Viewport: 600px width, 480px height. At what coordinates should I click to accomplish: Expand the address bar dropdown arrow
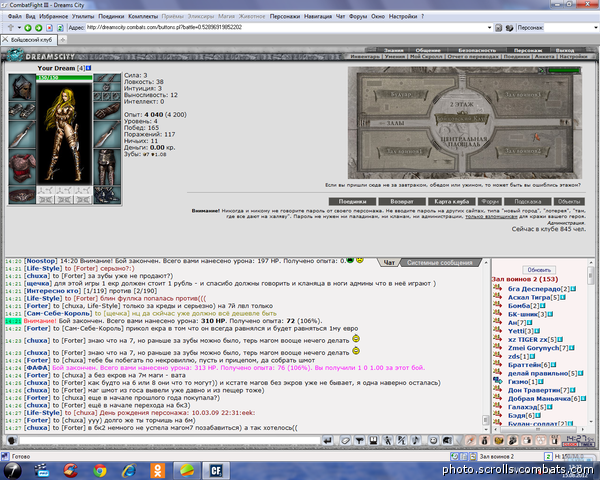click(x=489, y=28)
